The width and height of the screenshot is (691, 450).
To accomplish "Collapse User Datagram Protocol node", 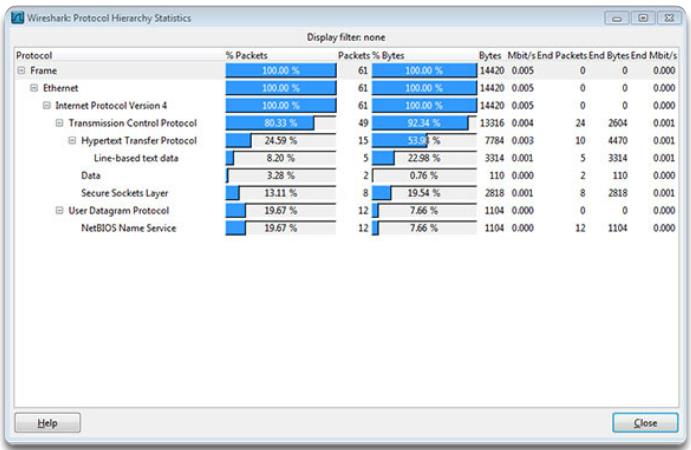I will tap(59, 211).
